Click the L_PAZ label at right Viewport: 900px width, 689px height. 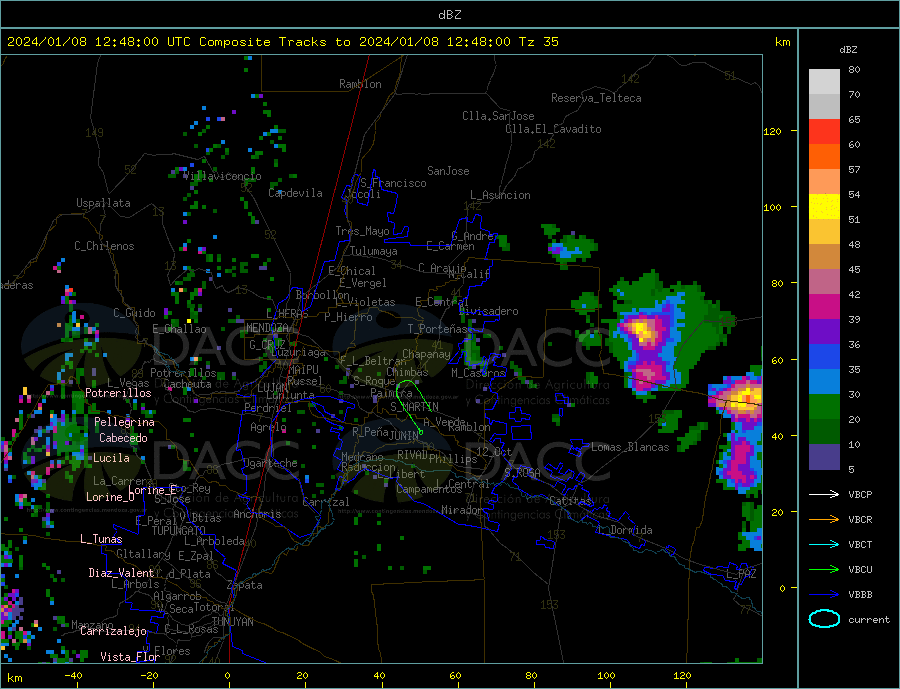742,574
